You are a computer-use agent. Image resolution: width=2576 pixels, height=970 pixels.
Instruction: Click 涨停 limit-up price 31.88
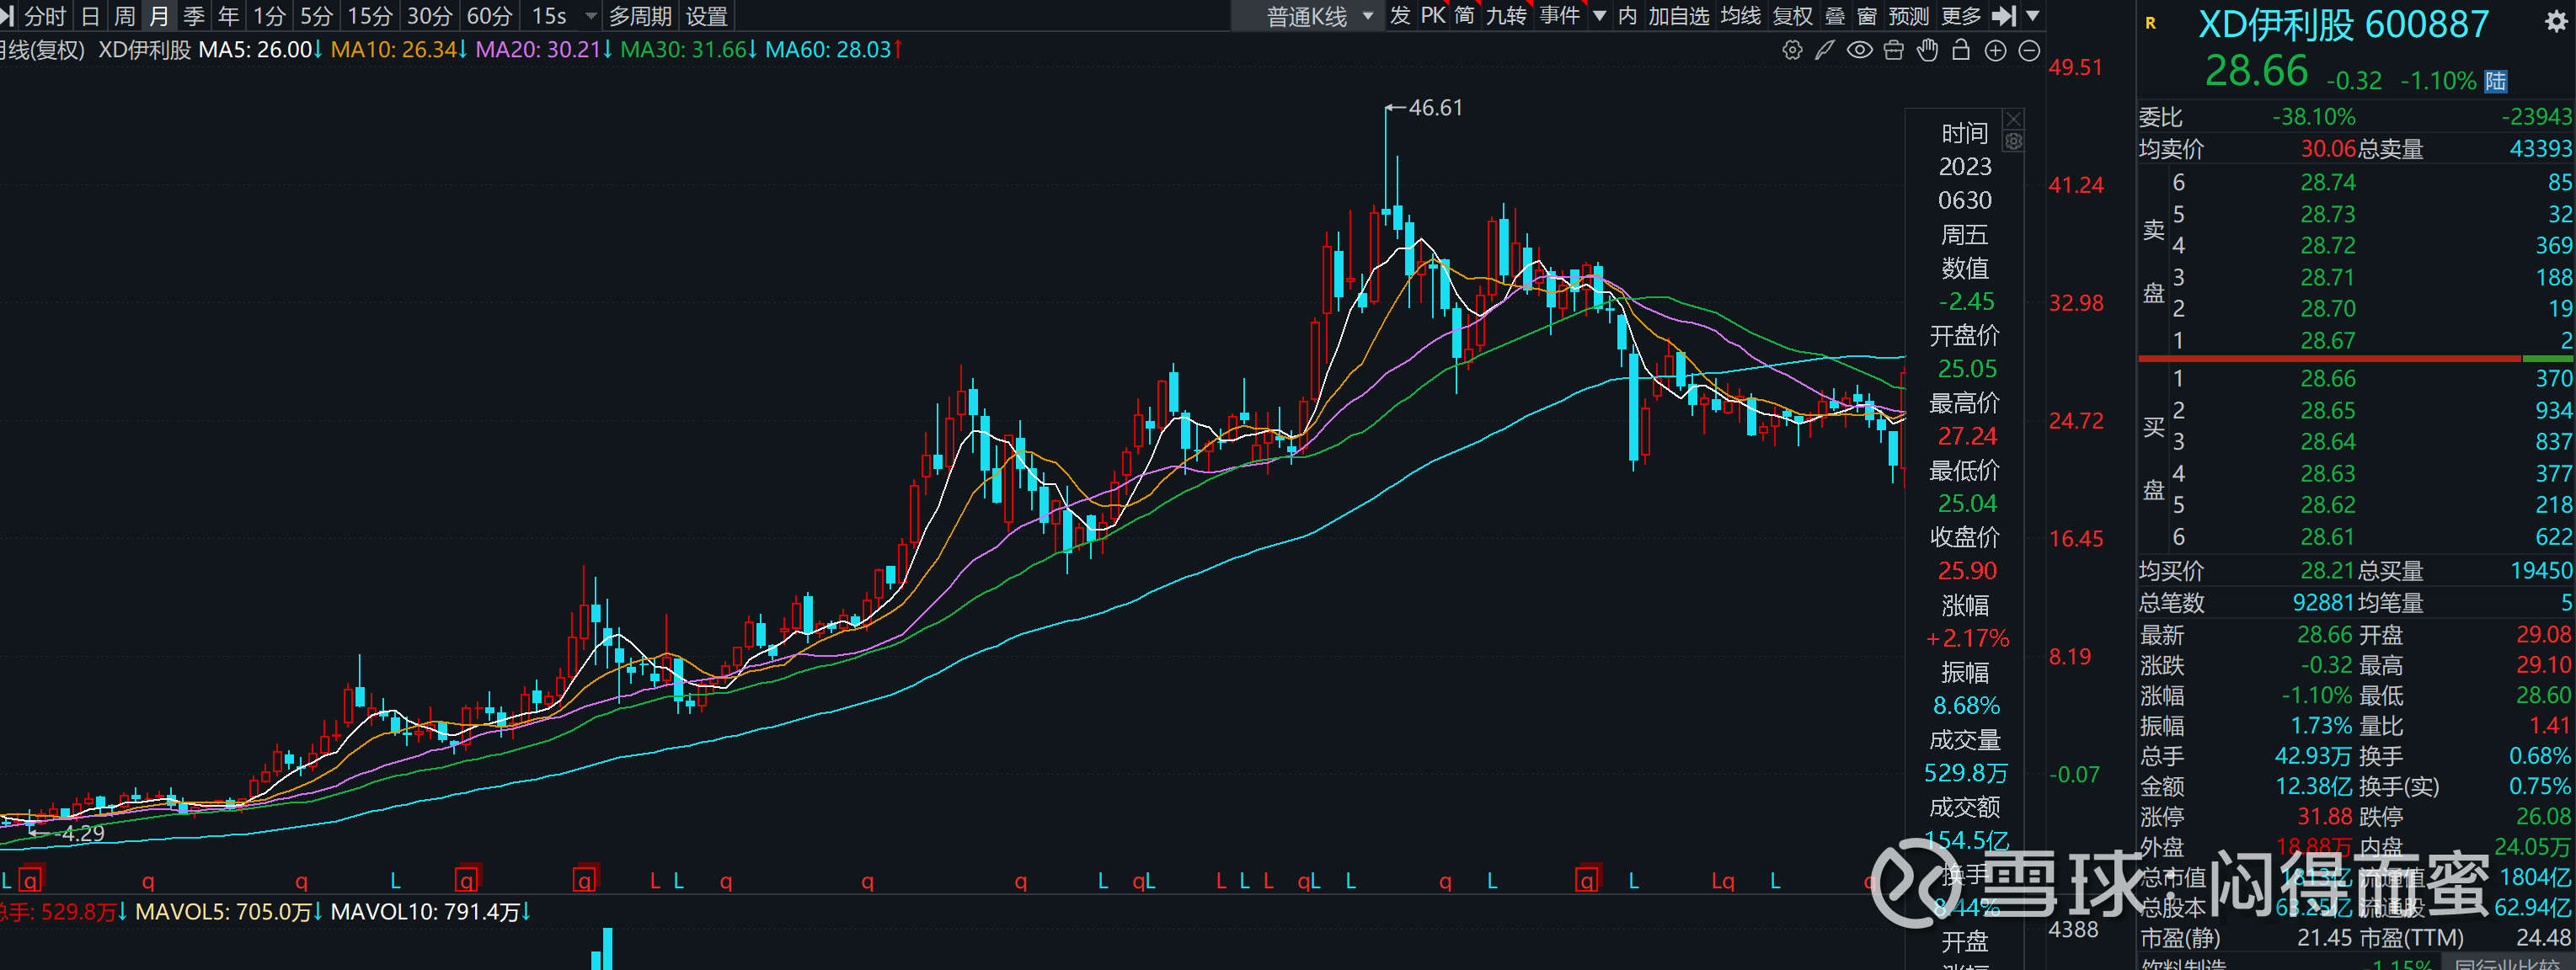point(2325,817)
